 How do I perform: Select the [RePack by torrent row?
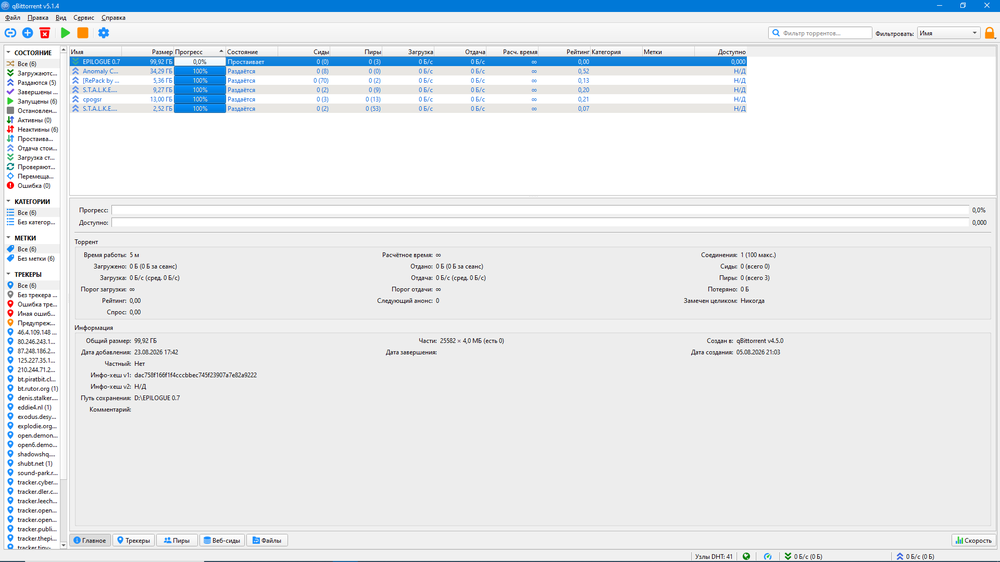[x=408, y=80]
